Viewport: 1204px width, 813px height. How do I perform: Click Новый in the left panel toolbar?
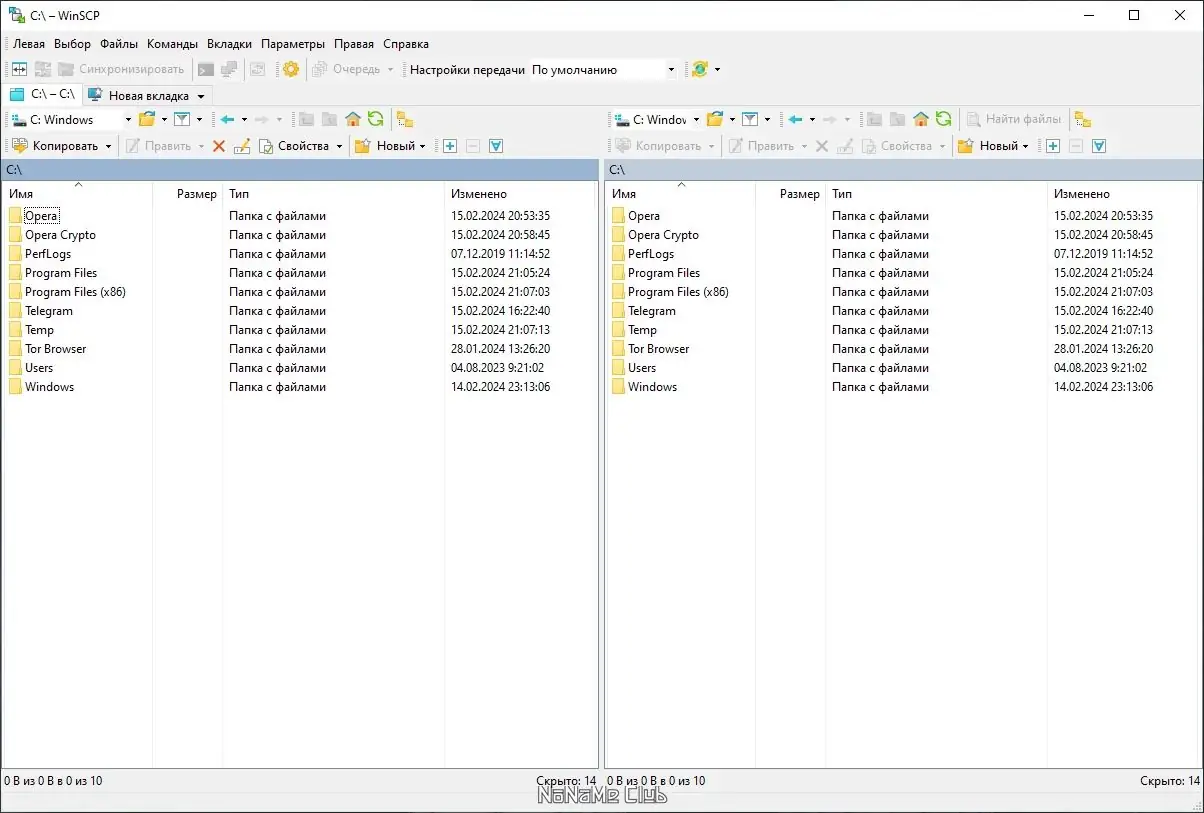click(x=385, y=146)
